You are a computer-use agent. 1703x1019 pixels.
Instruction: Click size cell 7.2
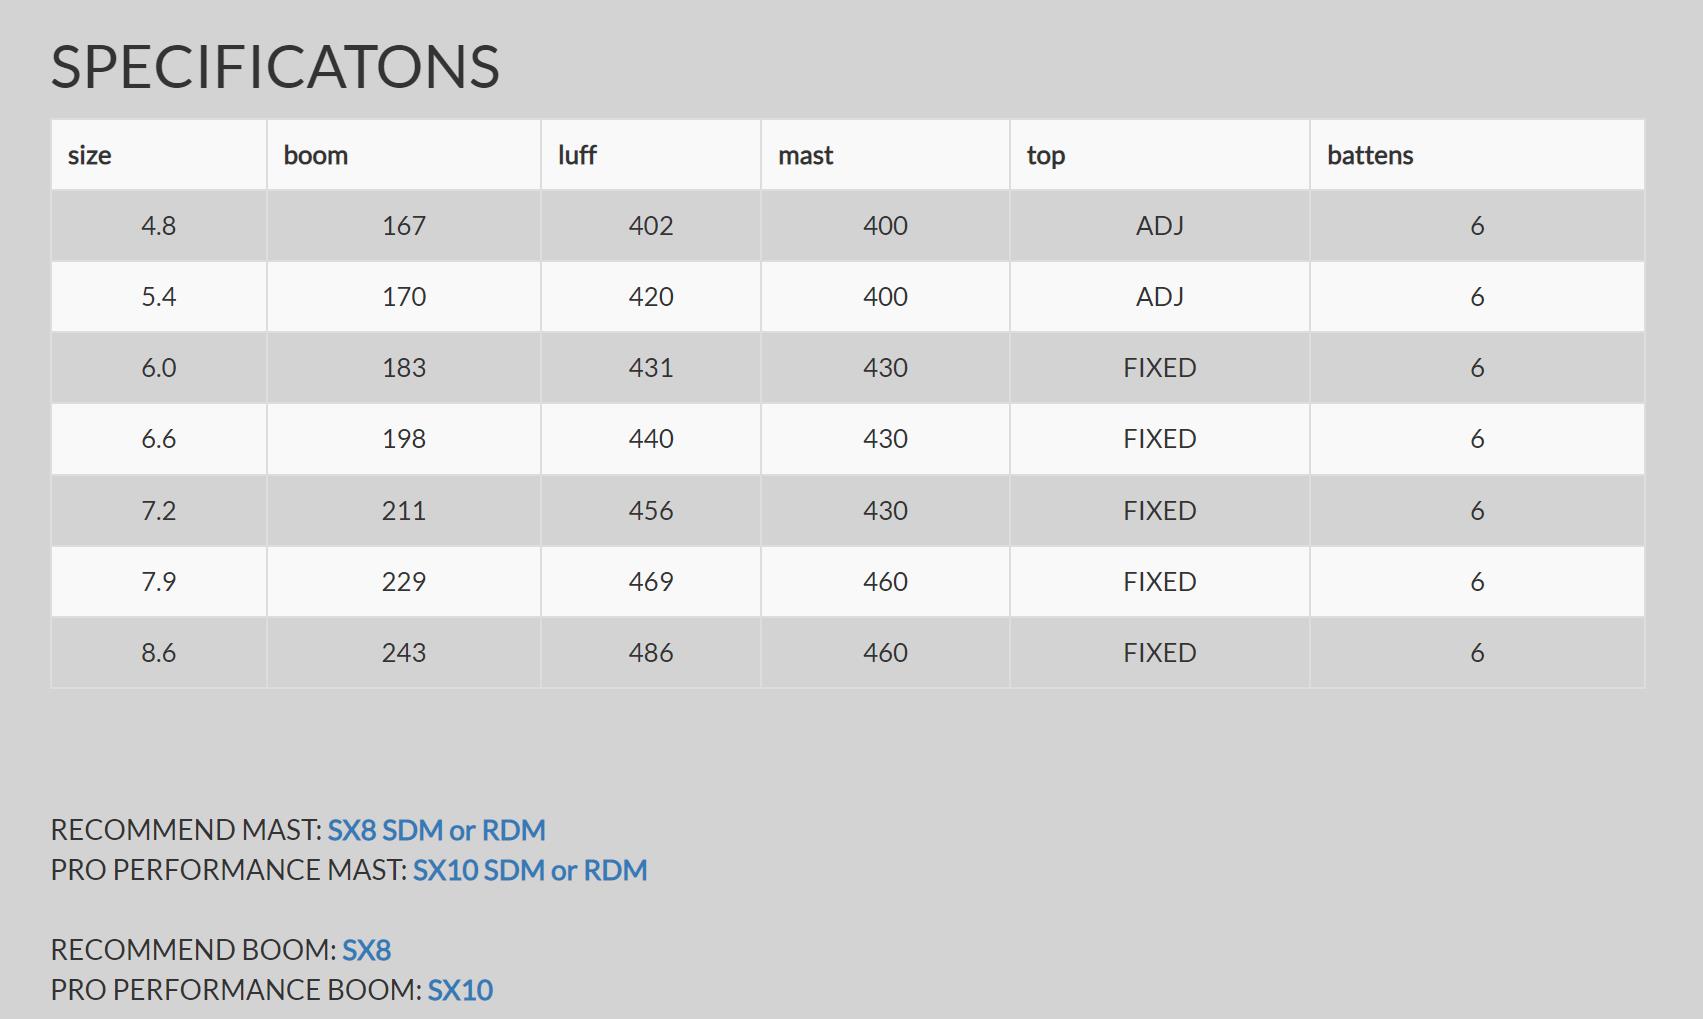coord(159,511)
